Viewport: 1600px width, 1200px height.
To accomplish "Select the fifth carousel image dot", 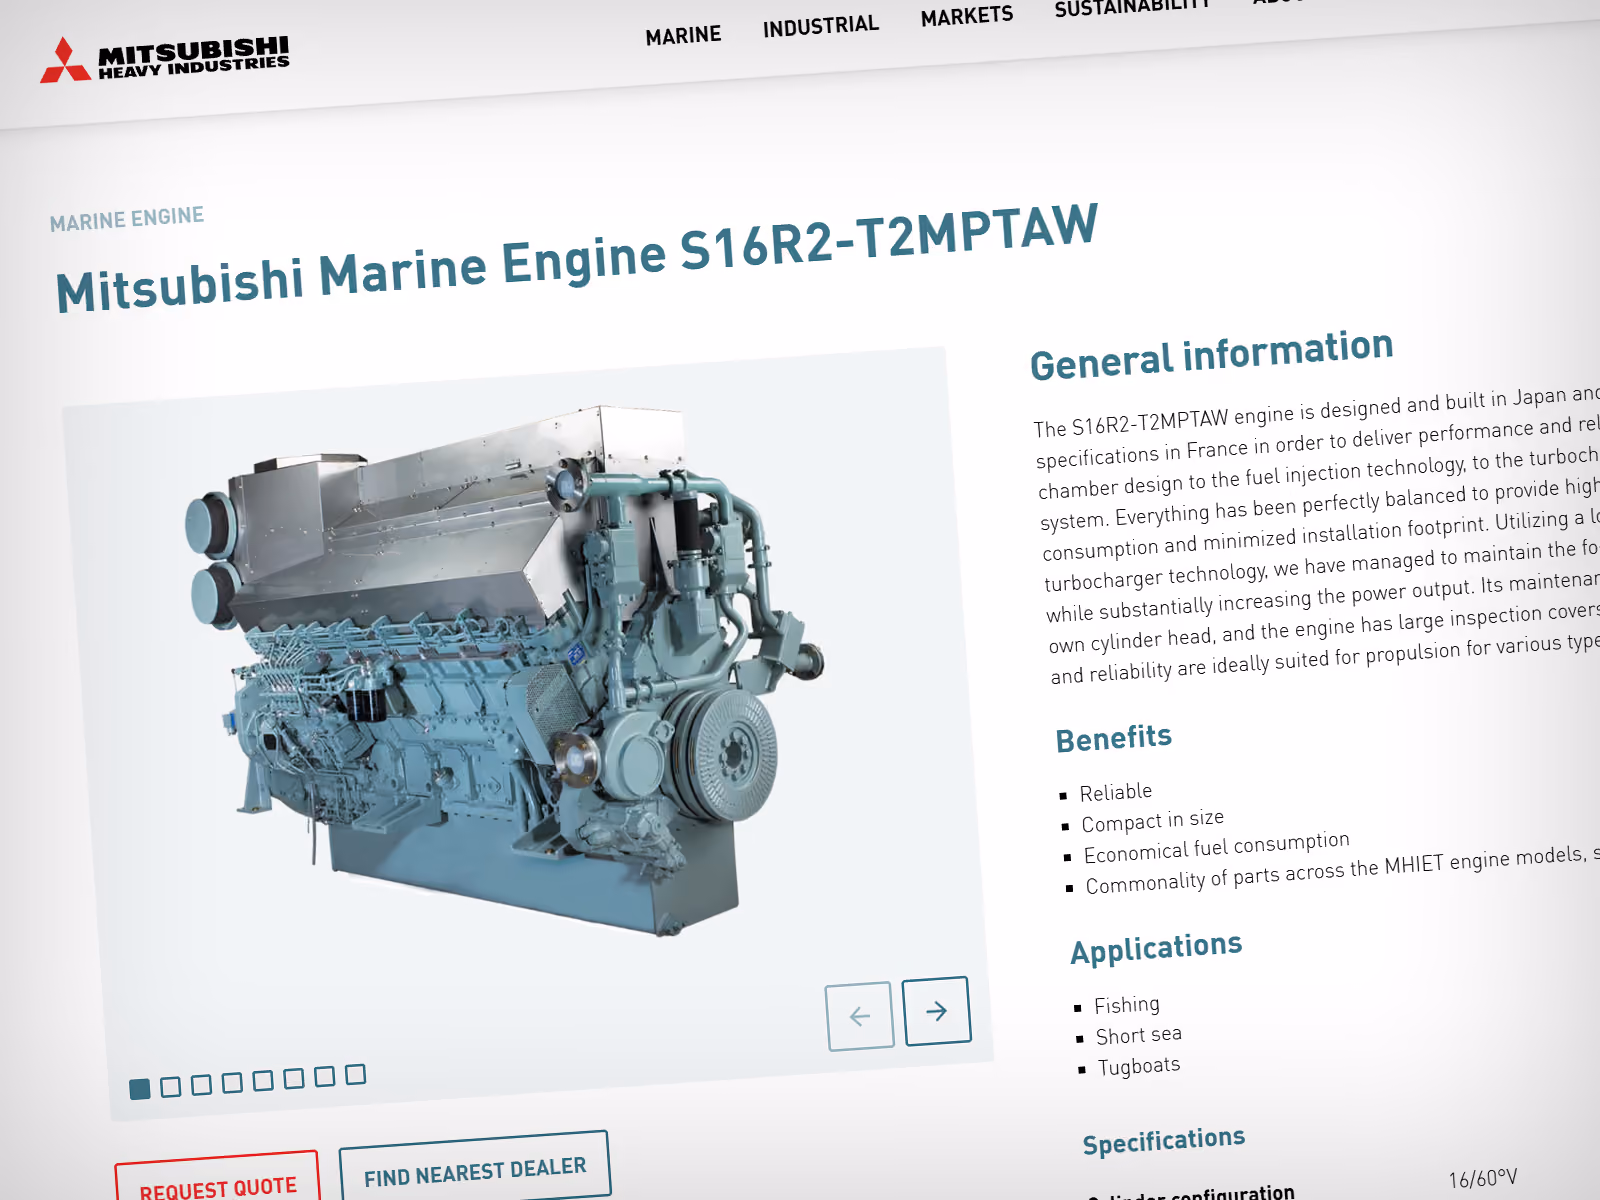I will 263,1081.
